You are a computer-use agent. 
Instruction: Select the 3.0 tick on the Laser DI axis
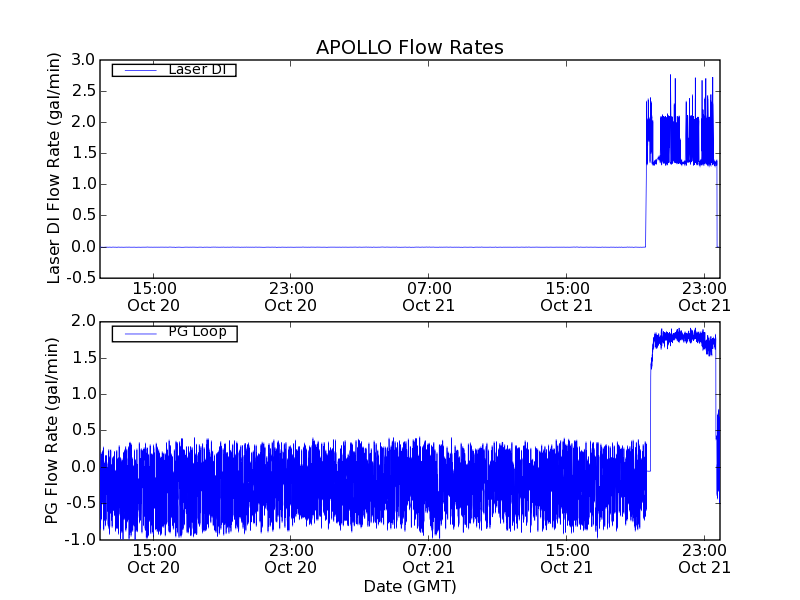tap(83, 60)
